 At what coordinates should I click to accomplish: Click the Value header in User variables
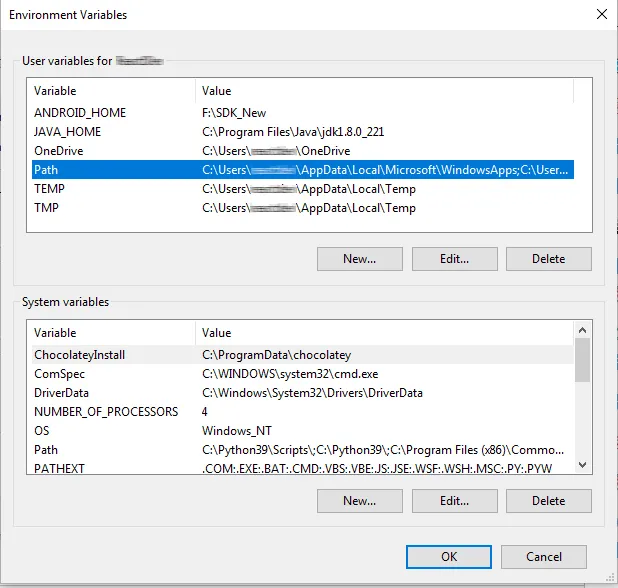(x=385, y=91)
